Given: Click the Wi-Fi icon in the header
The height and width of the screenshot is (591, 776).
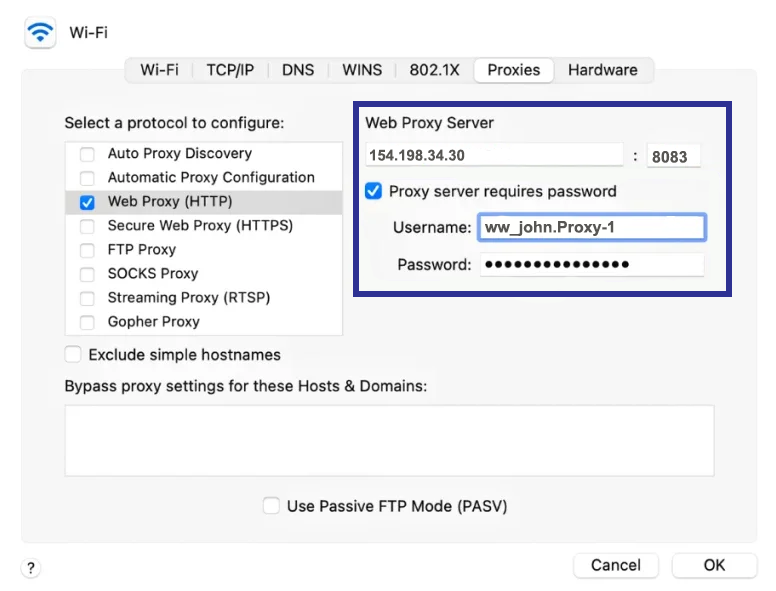Looking at the screenshot, I should pyautogui.click(x=41, y=33).
